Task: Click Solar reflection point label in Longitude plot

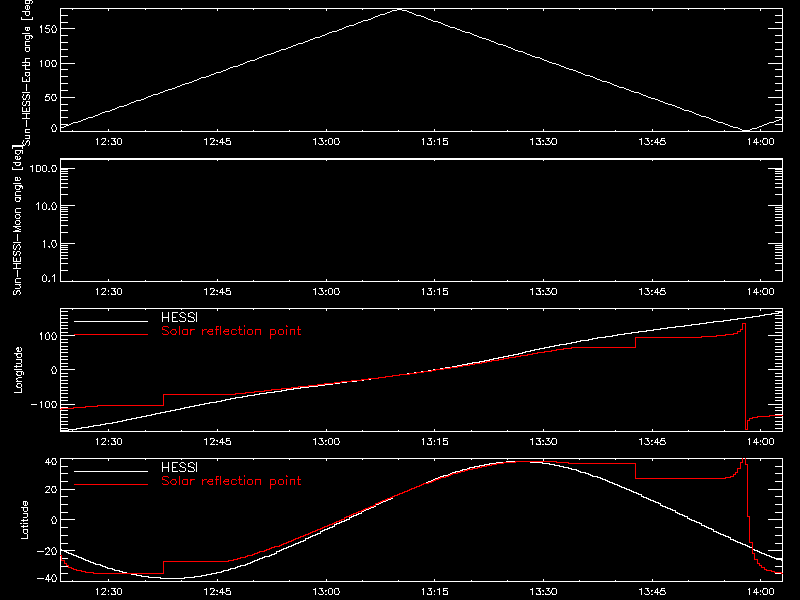Action: [231, 331]
